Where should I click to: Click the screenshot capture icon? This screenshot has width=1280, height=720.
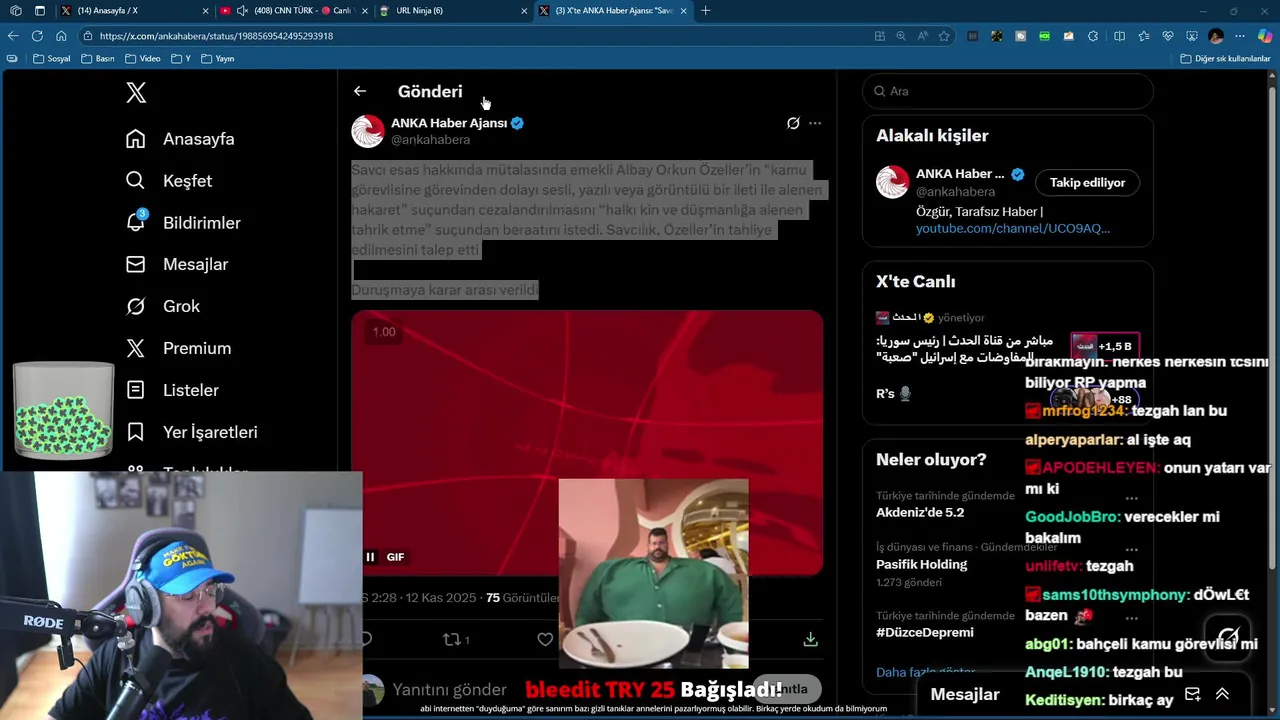tap(1192, 36)
